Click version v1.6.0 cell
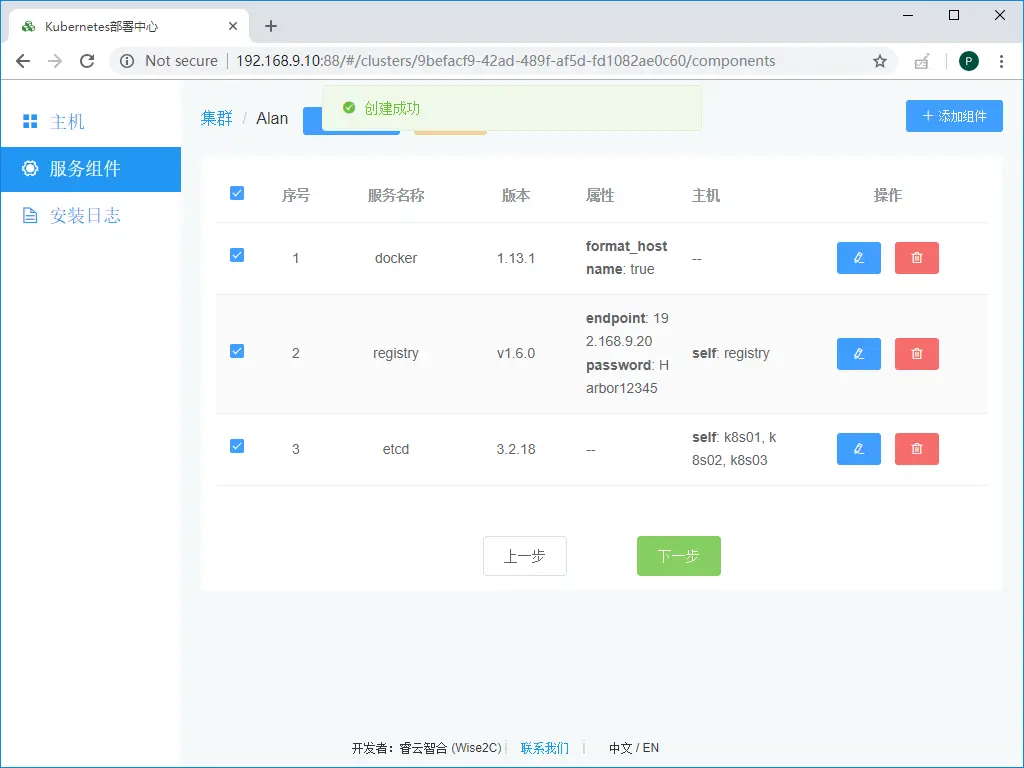This screenshot has width=1024, height=768. [x=516, y=353]
